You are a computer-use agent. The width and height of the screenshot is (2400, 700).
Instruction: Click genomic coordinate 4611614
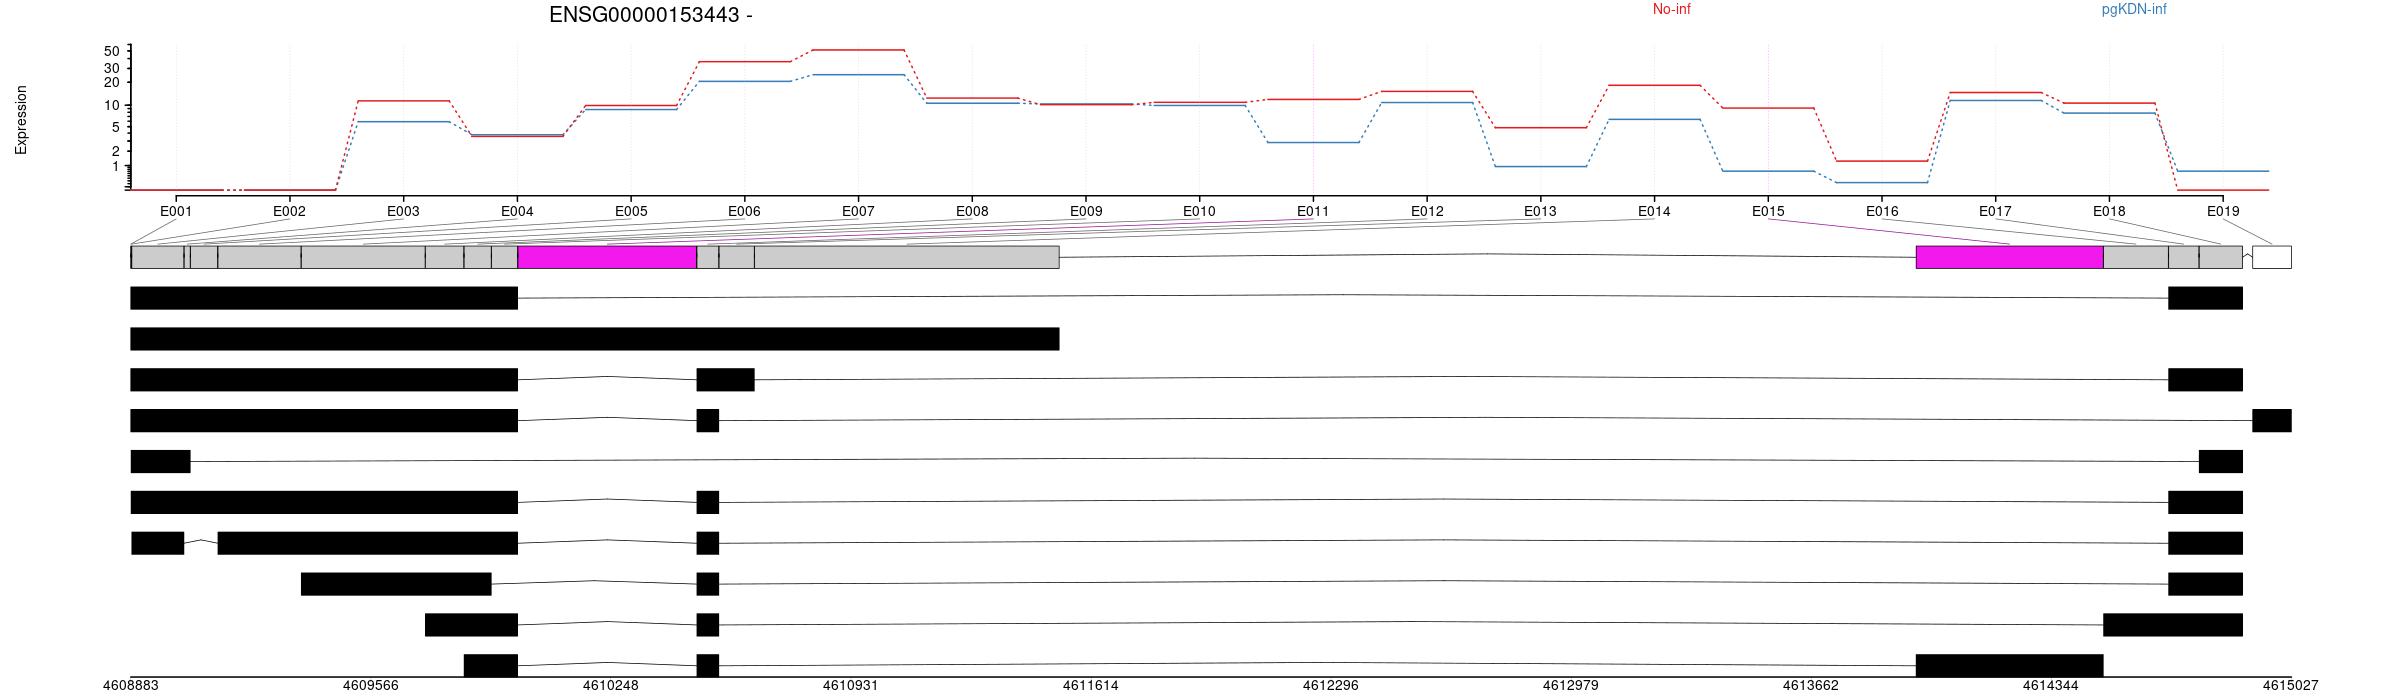coord(1091,686)
